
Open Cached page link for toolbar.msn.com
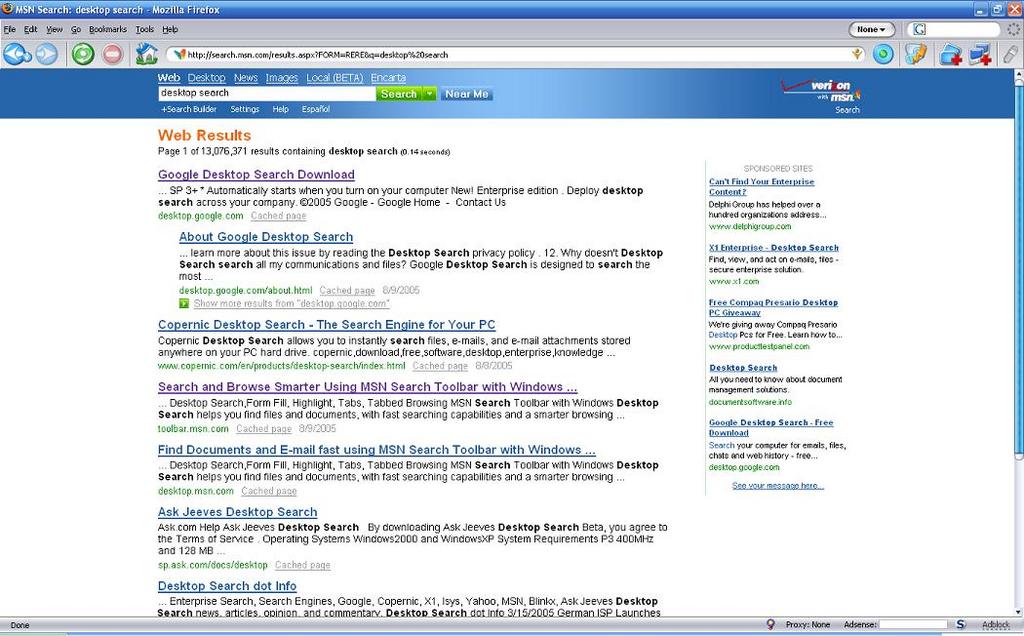click(264, 429)
